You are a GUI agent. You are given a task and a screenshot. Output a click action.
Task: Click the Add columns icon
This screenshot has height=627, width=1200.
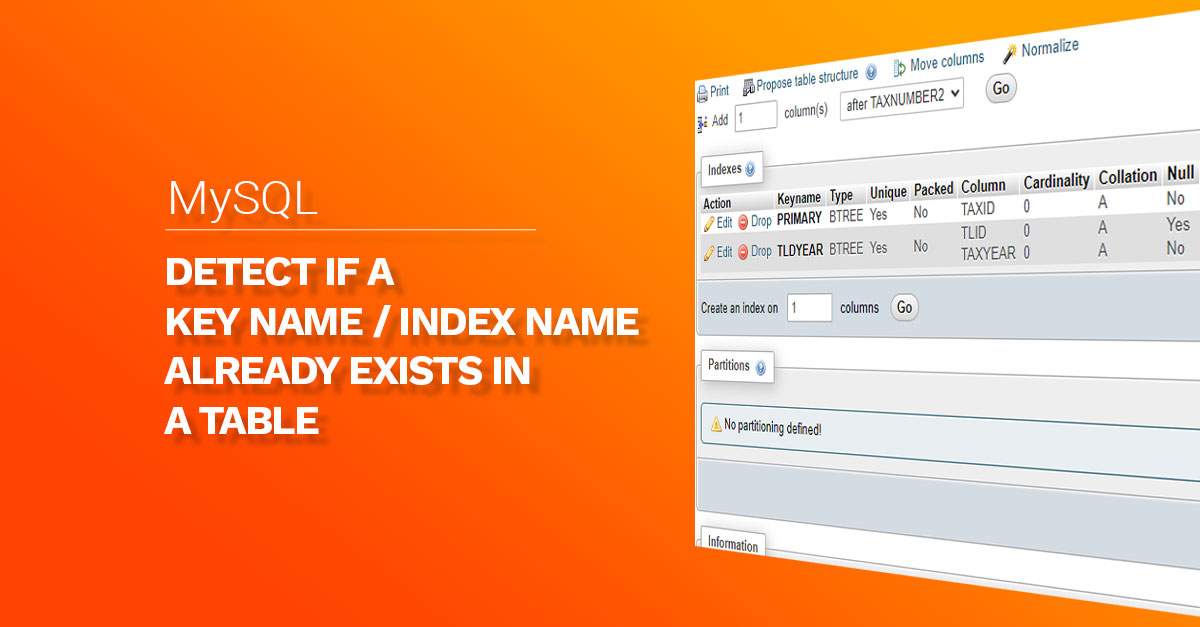coord(702,122)
